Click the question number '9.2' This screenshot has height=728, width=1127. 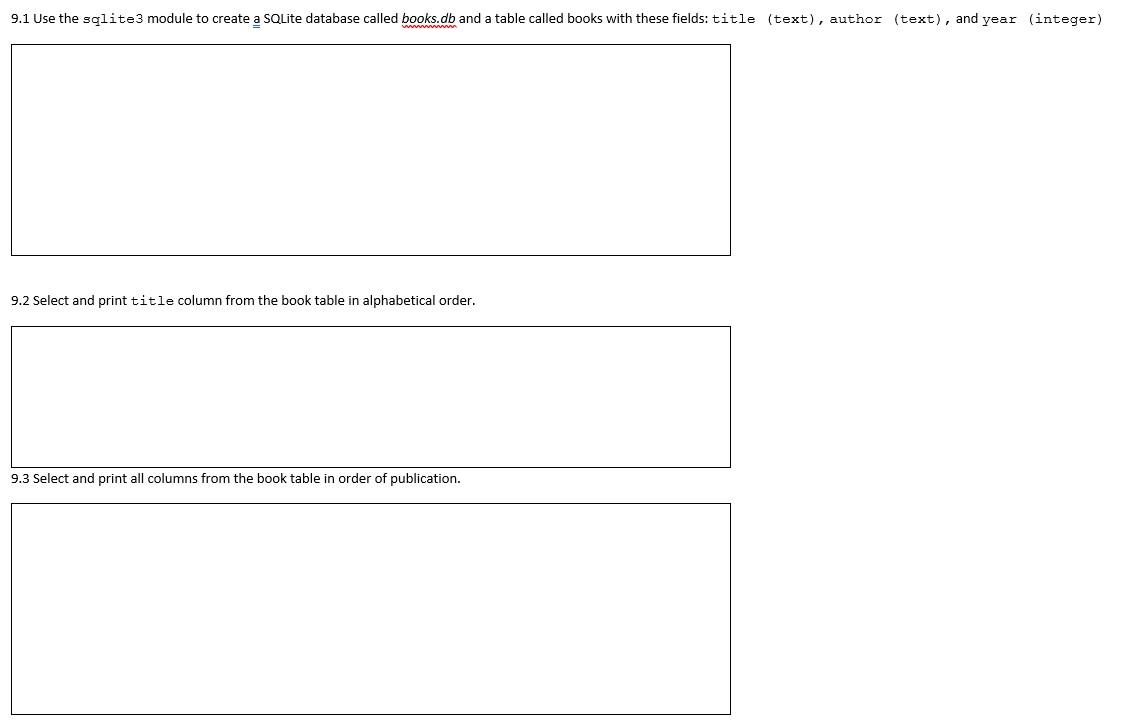(x=20, y=300)
